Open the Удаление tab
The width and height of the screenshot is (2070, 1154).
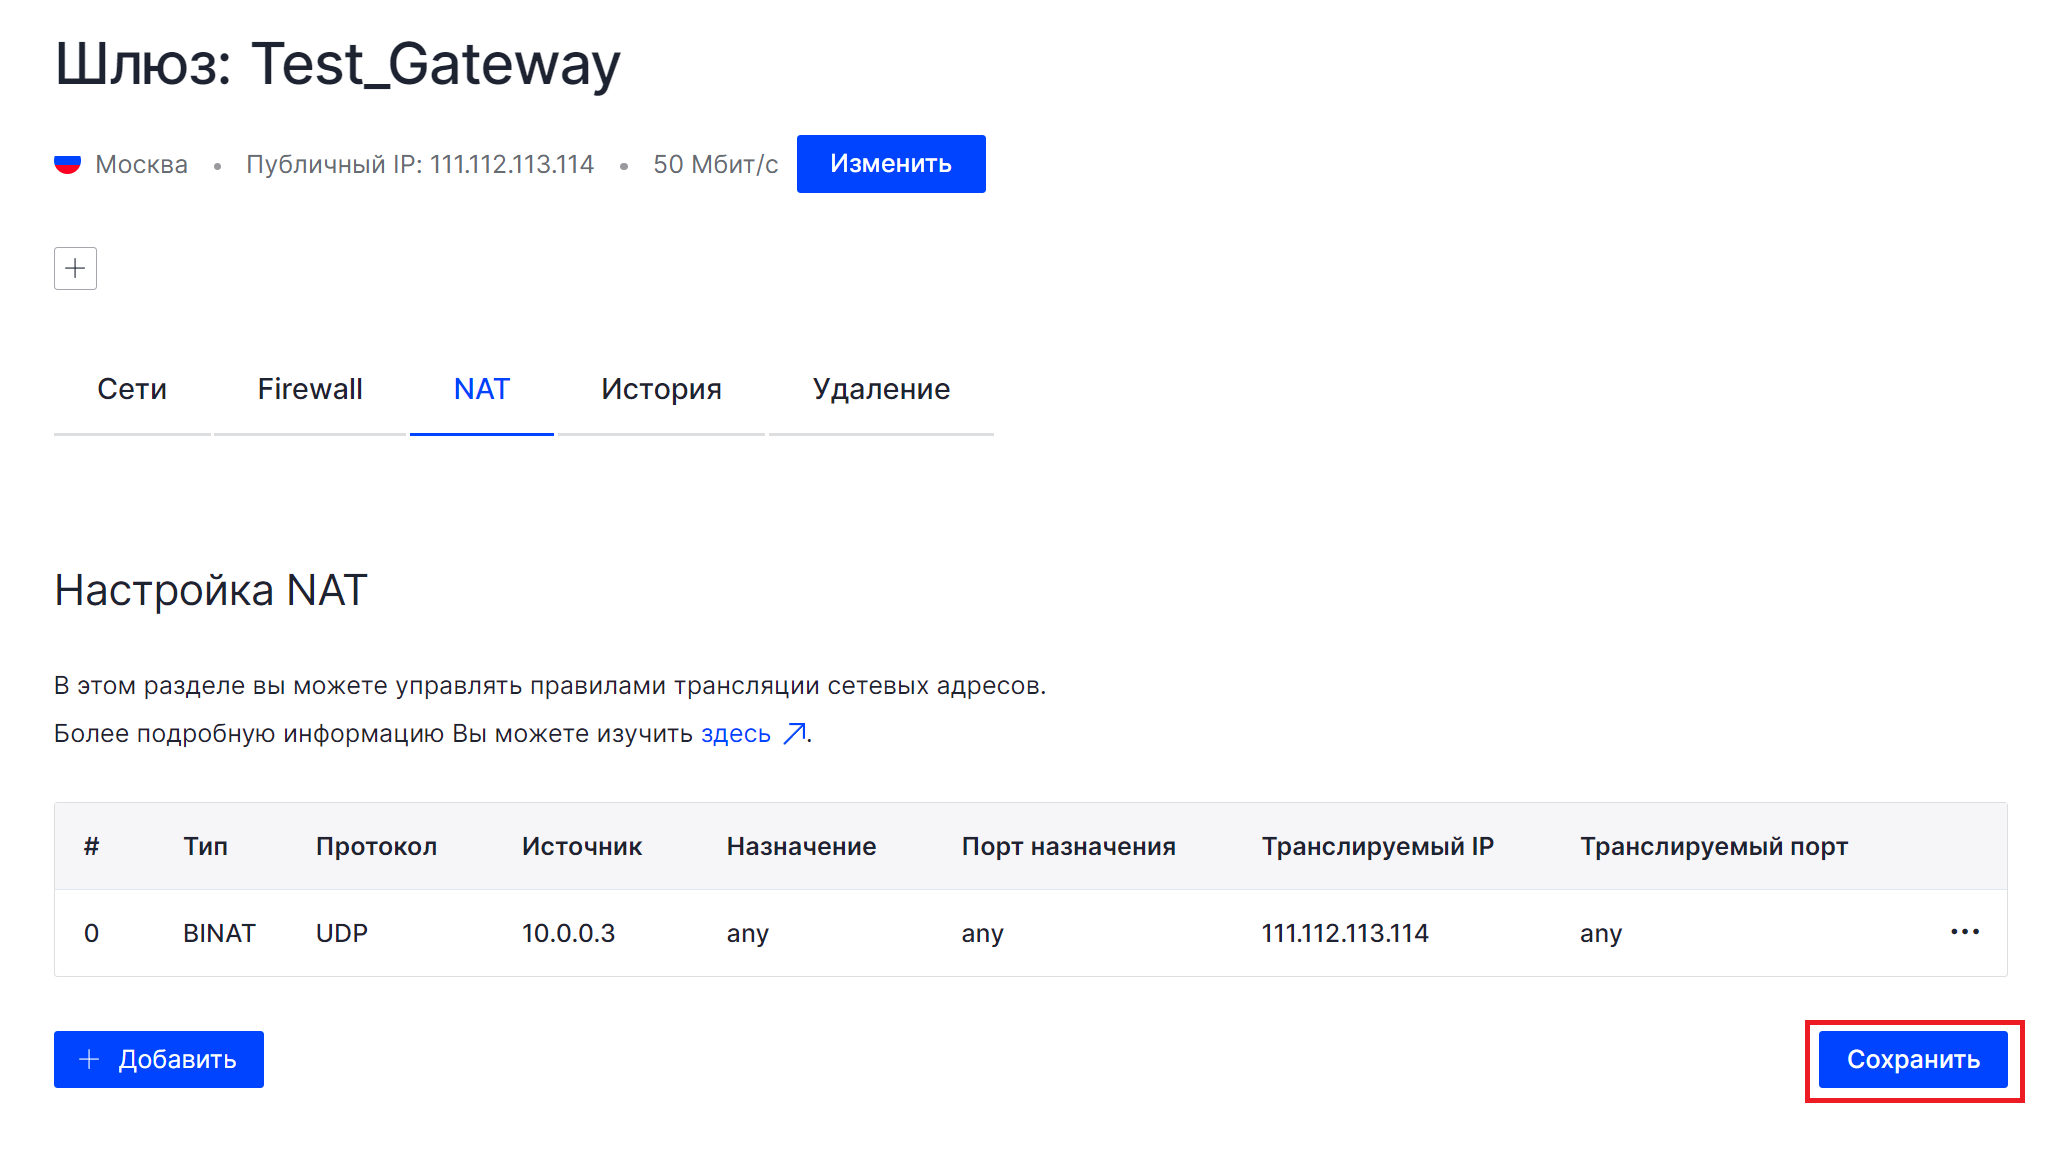(881, 389)
